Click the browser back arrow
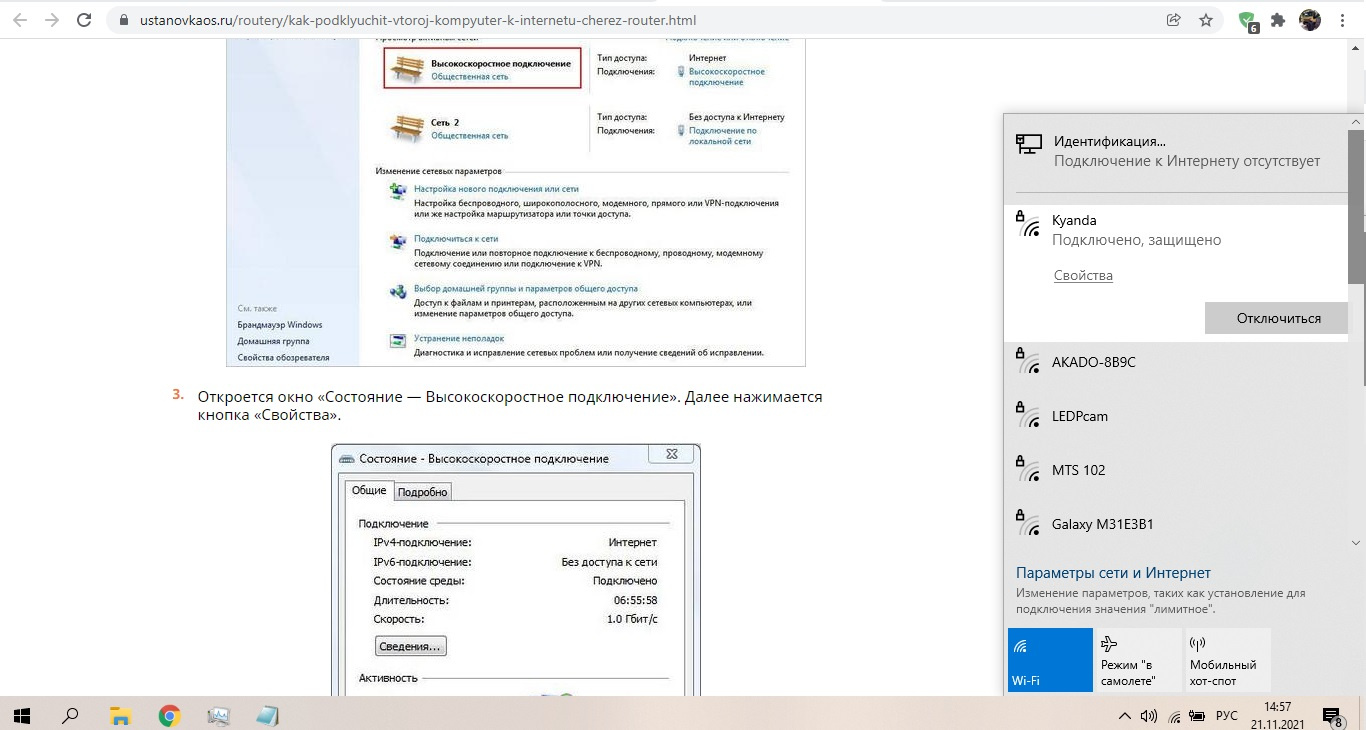Viewport: 1366px width, 730px height. [22, 20]
